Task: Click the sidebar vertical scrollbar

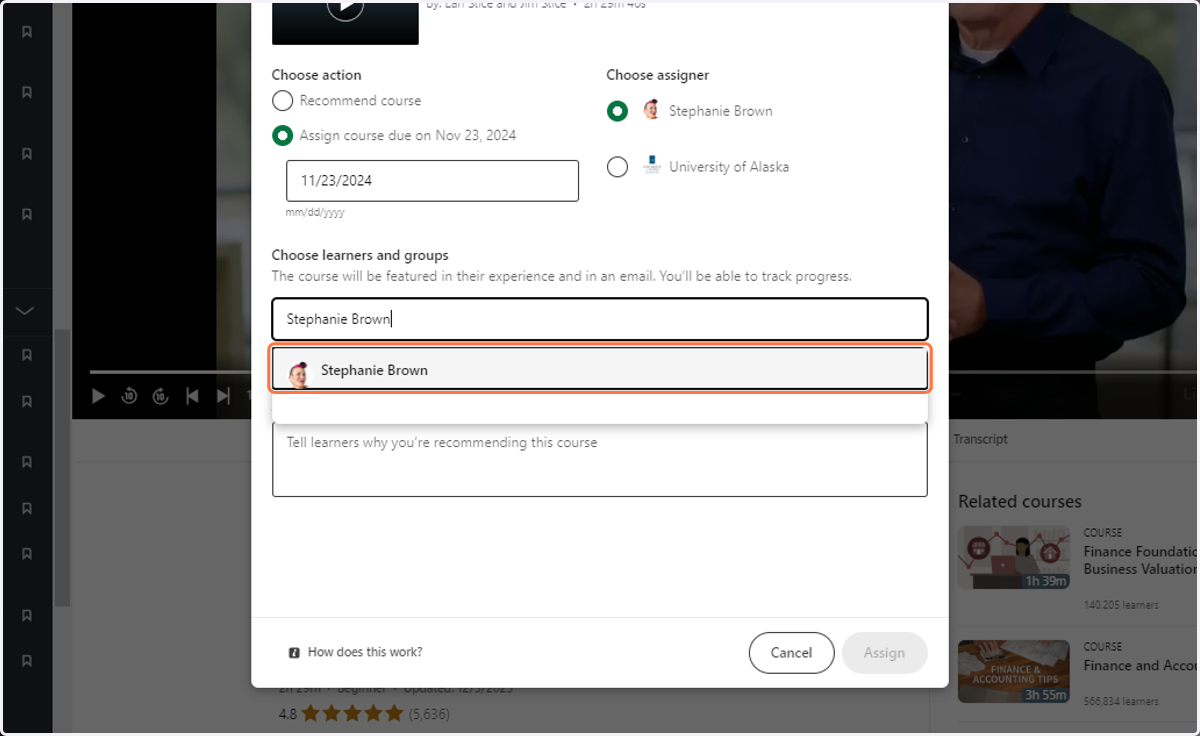Action: pyautogui.click(x=62, y=468)
